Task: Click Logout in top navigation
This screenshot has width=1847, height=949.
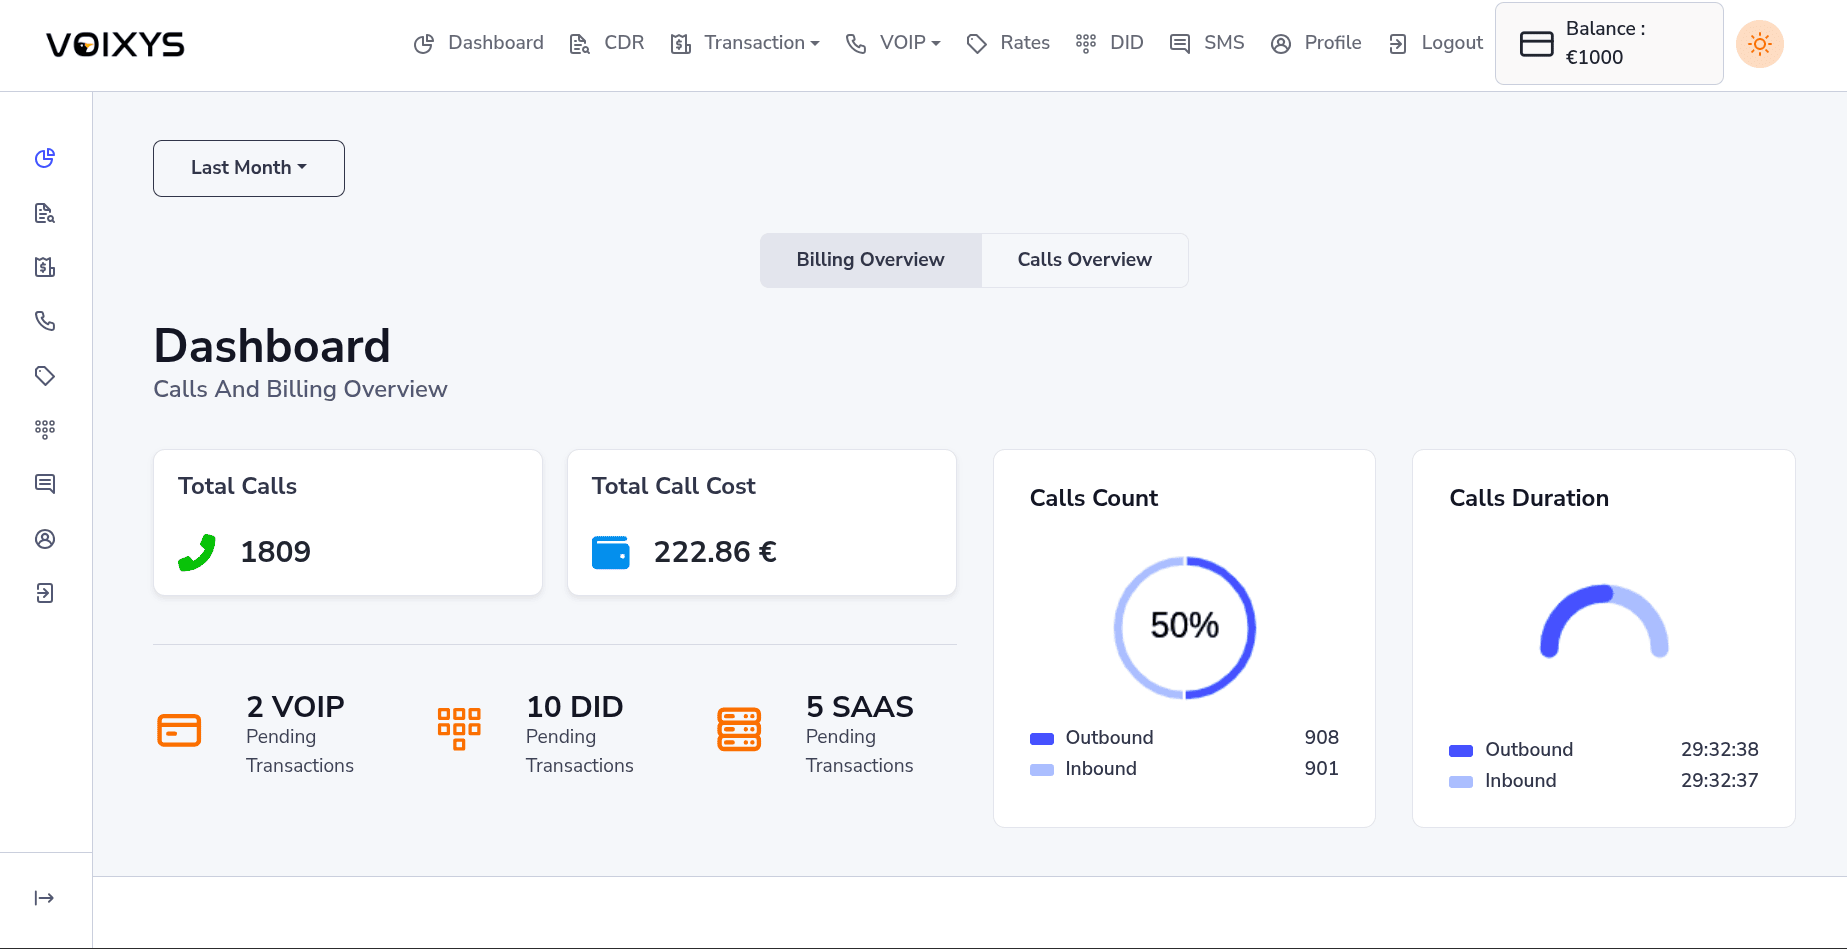Action: click(x=1435, y=43)
